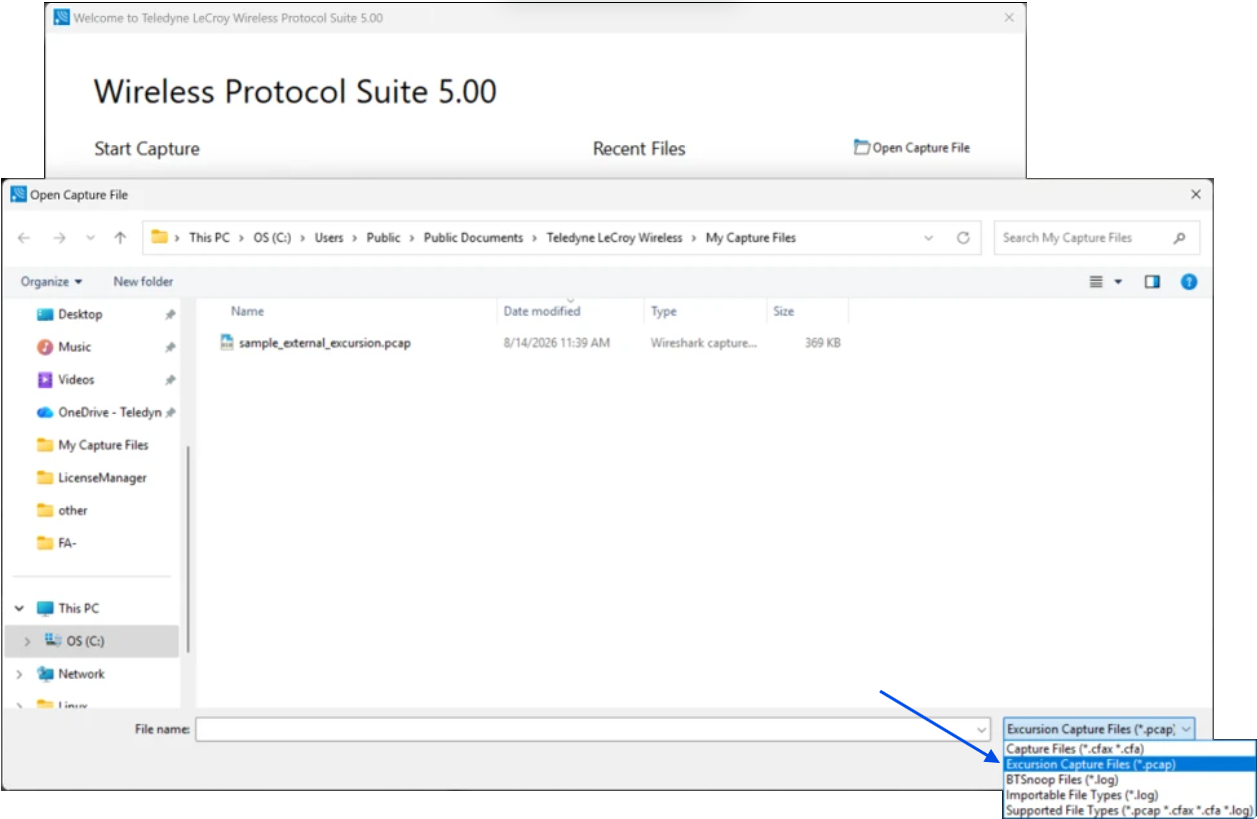This screenshot has width=1257, height=819.
Task: Open Videos in the navigation pane
Action: [76, 380]
